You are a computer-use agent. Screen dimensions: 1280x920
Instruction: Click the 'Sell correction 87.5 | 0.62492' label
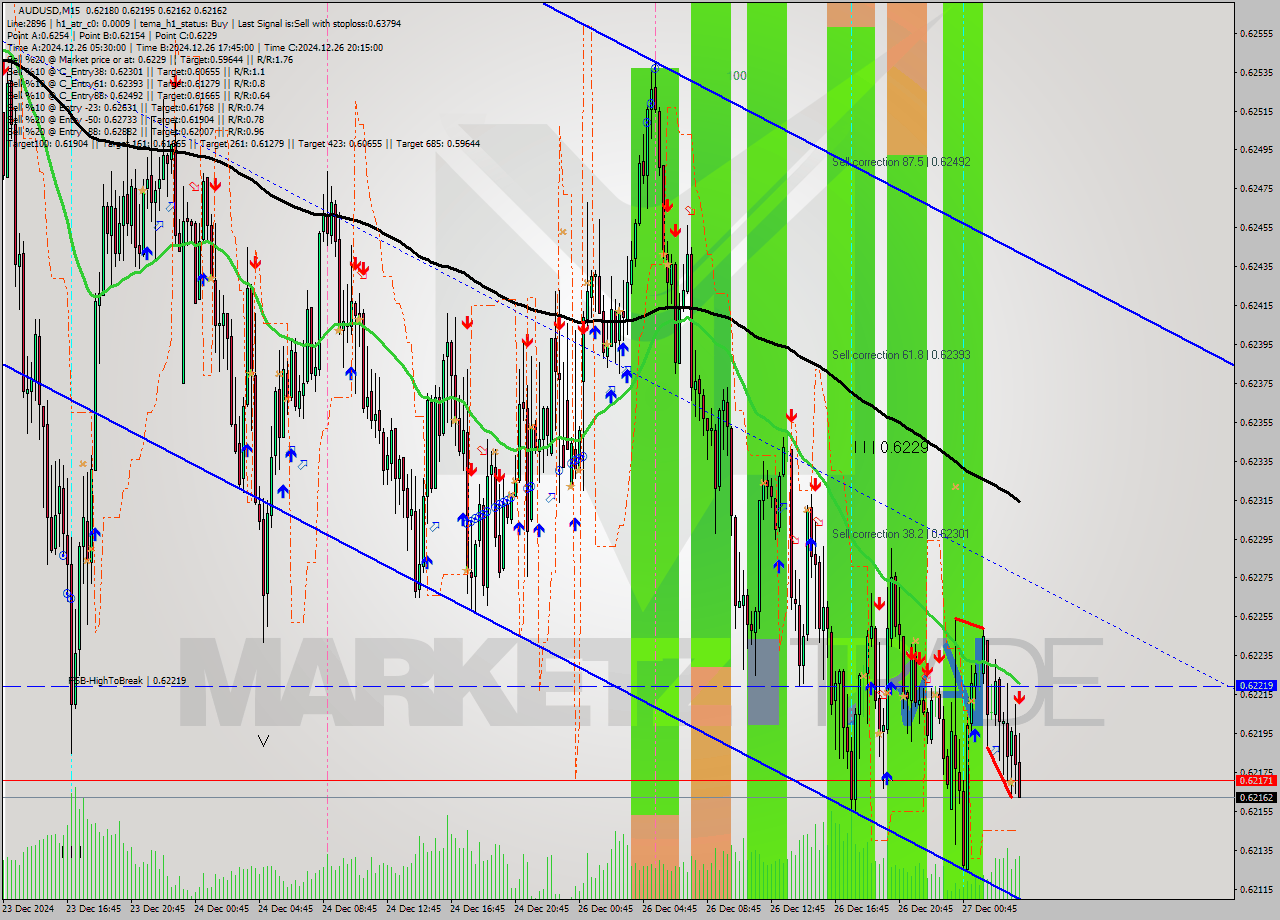click(901, 162)
